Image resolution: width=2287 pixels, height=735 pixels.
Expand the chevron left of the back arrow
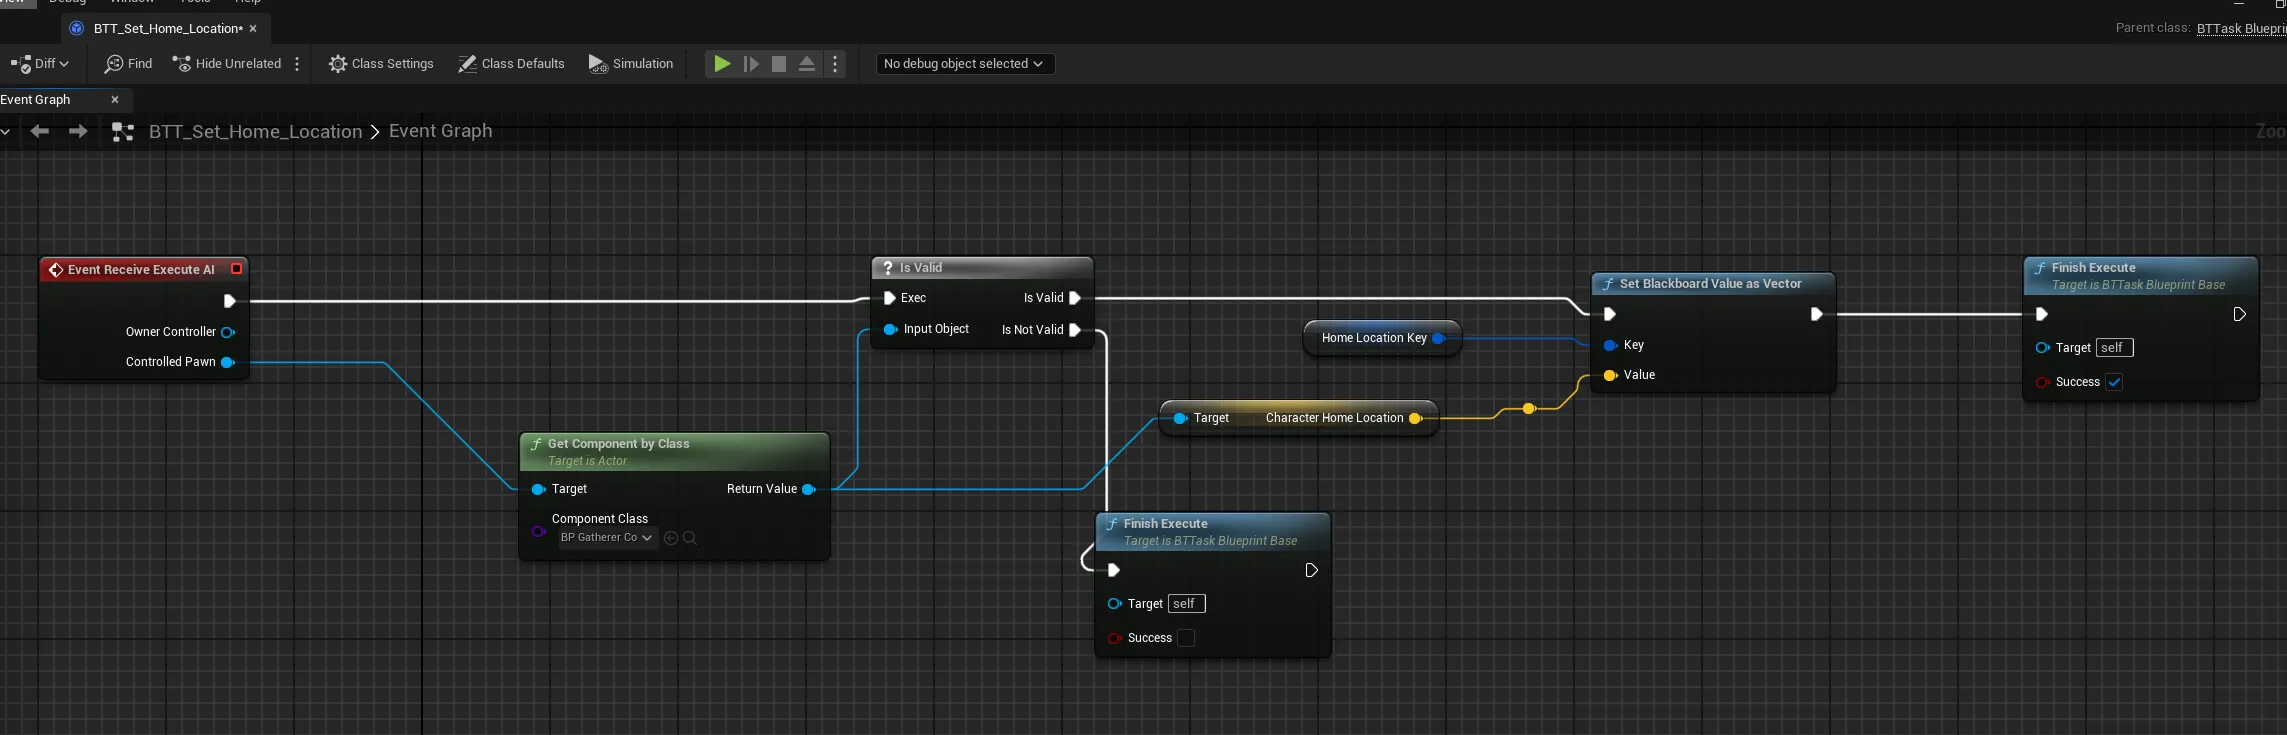5,131
